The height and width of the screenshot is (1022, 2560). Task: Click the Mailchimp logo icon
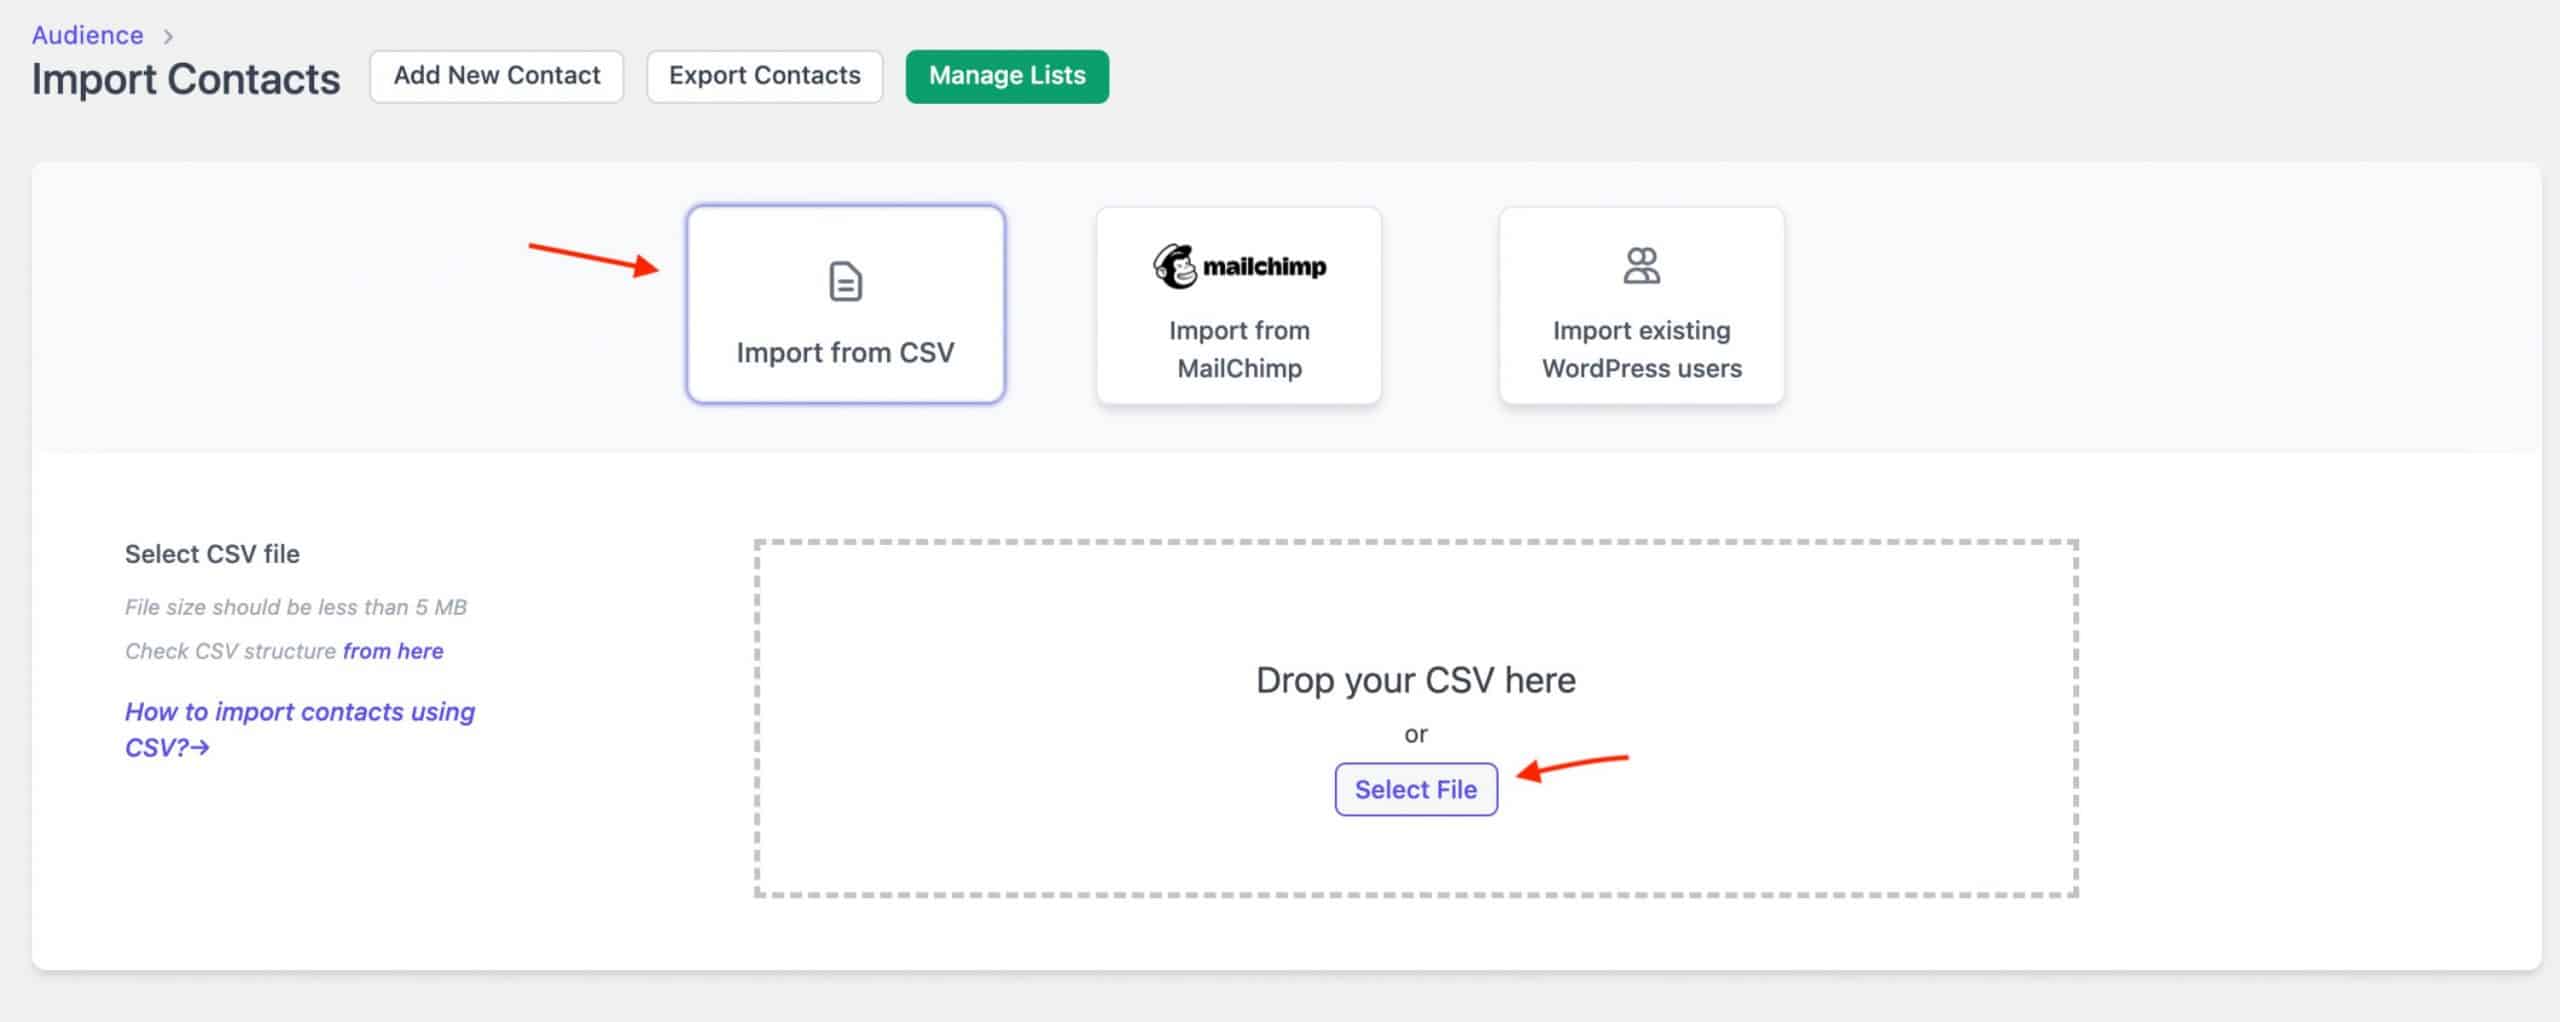click(x=1239, y=266)
